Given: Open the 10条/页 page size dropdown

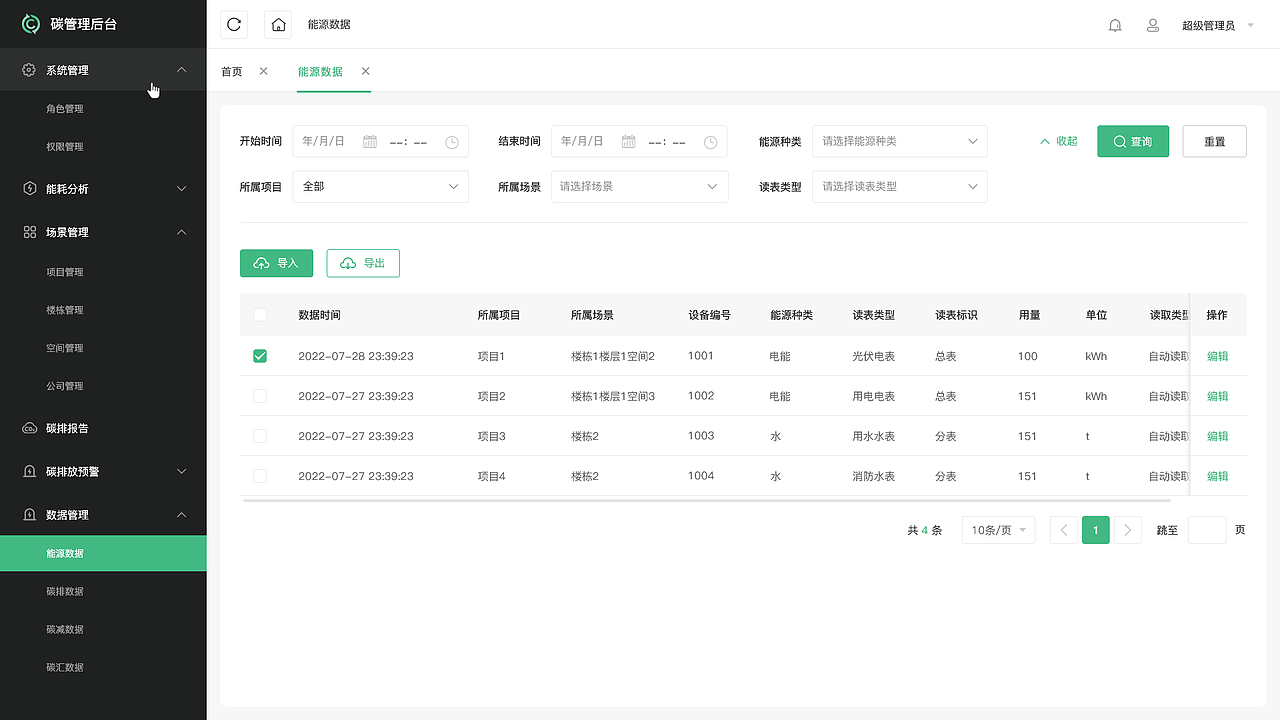Looking at the screenshot, I should pos(999,530).
